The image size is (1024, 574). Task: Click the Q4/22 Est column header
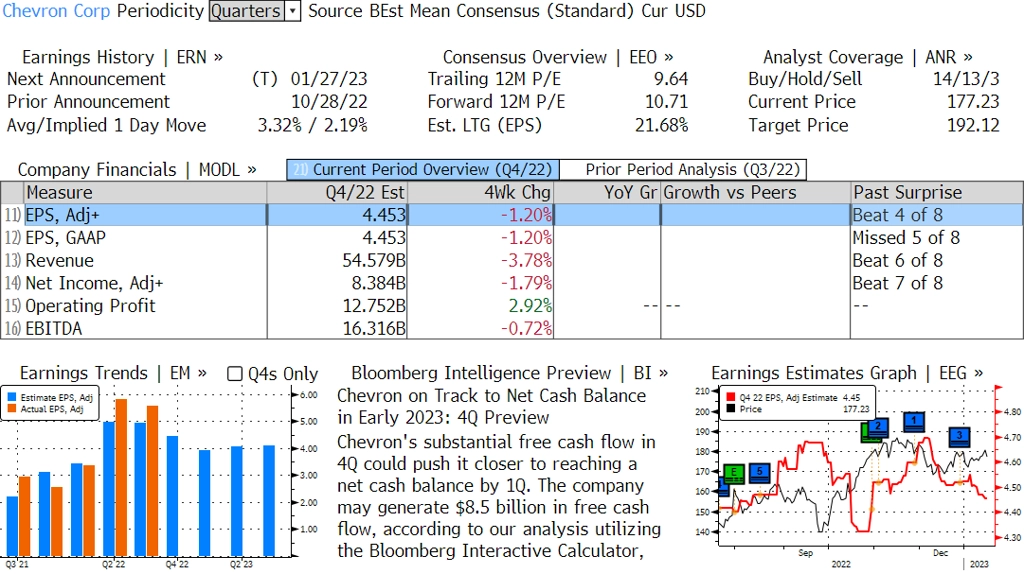tap(337, 193)
